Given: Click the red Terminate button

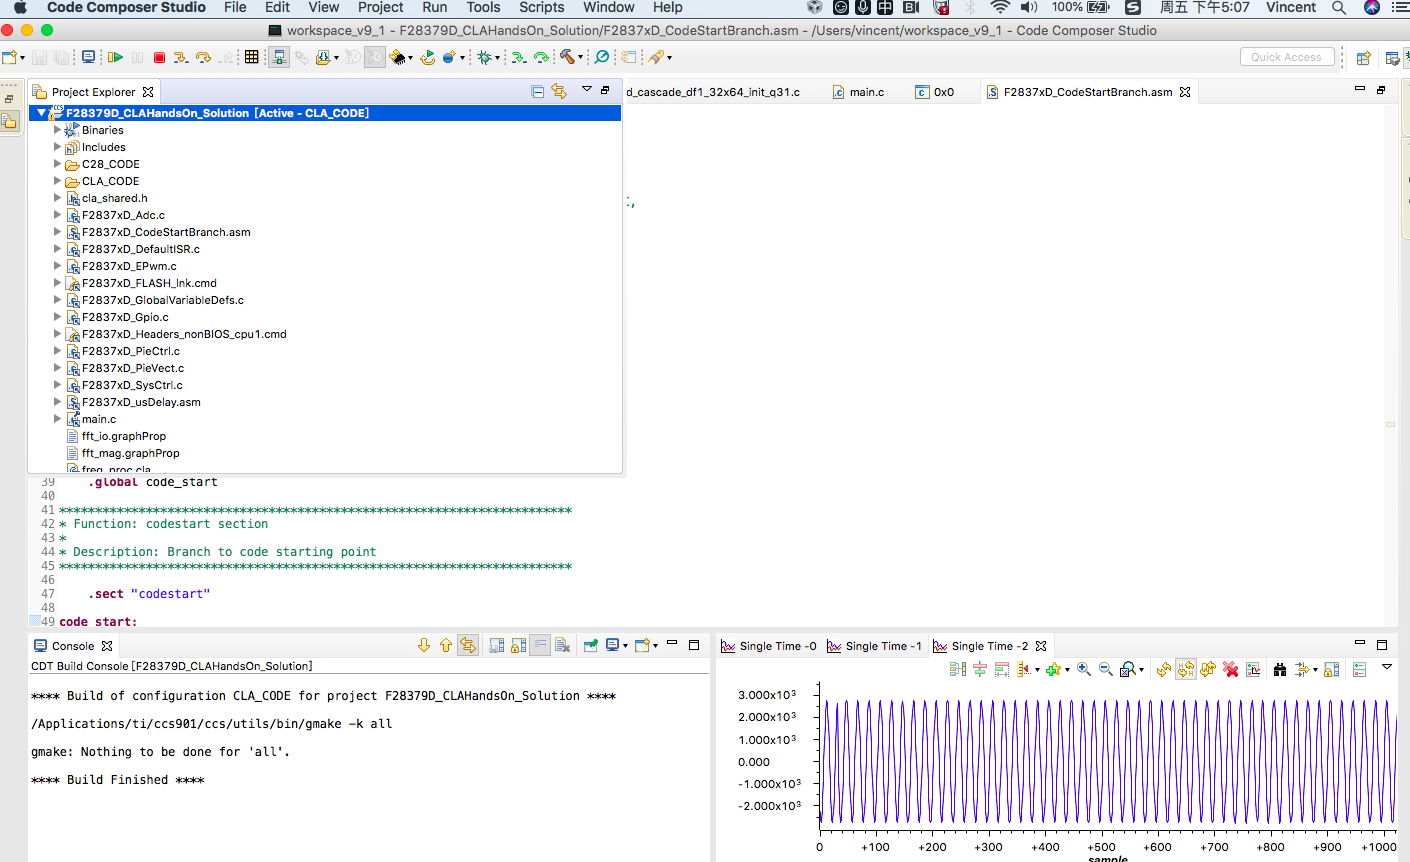Looking at the screenshot, I should 159,57.
